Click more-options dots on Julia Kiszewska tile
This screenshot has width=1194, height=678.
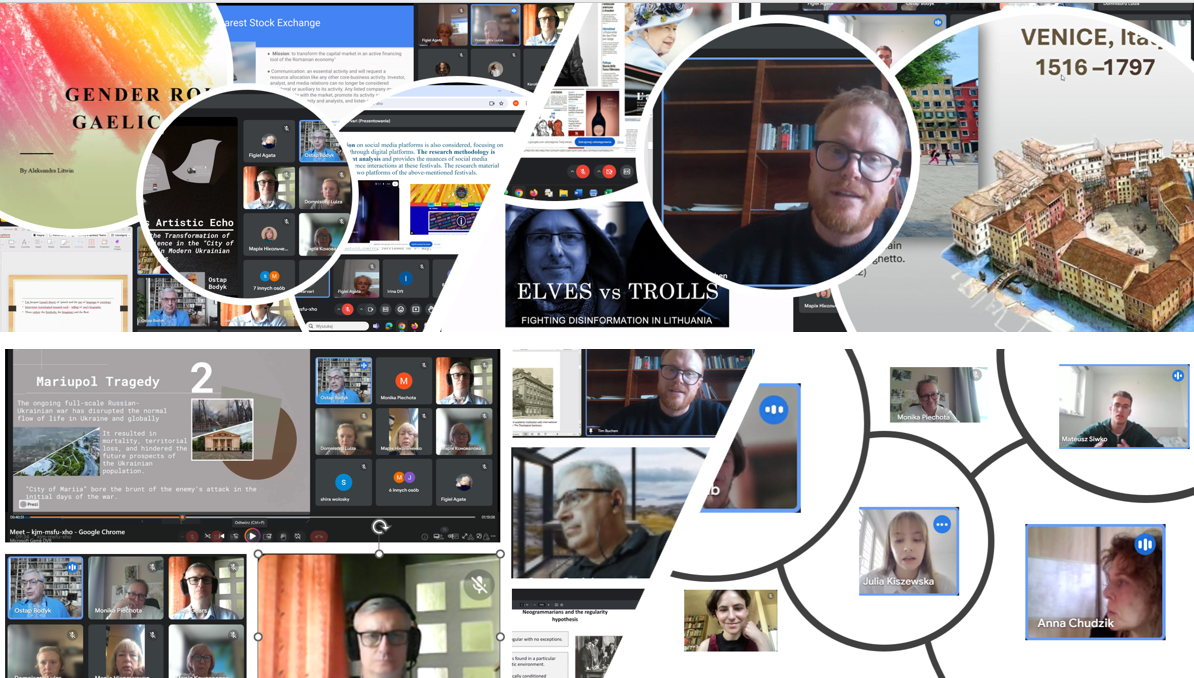(x=942, y=525)
